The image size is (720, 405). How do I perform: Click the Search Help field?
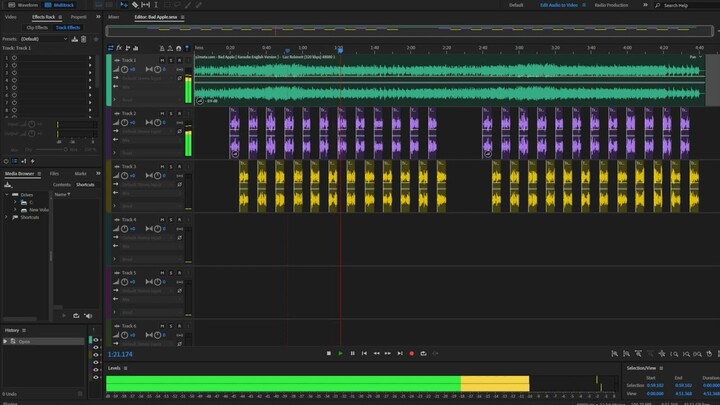(686, 5)
